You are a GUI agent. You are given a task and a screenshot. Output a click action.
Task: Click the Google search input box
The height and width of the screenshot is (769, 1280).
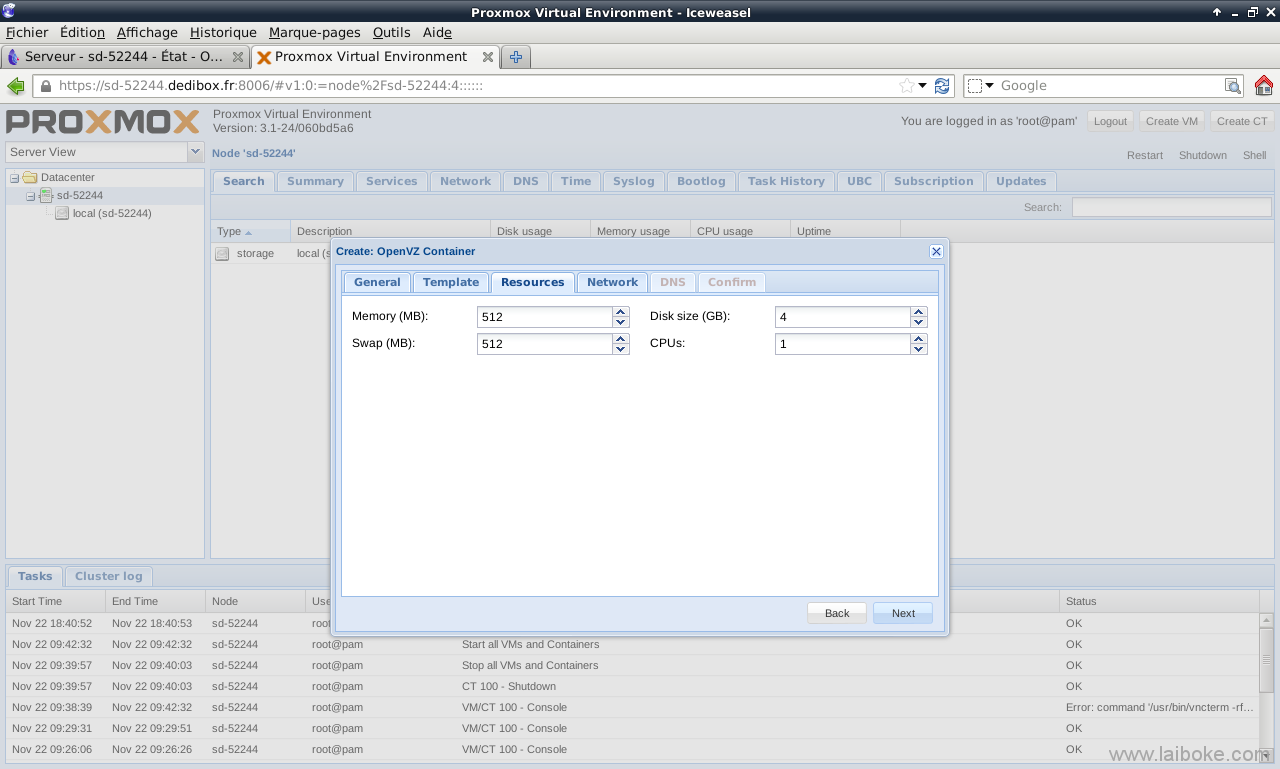[1110, 86]
